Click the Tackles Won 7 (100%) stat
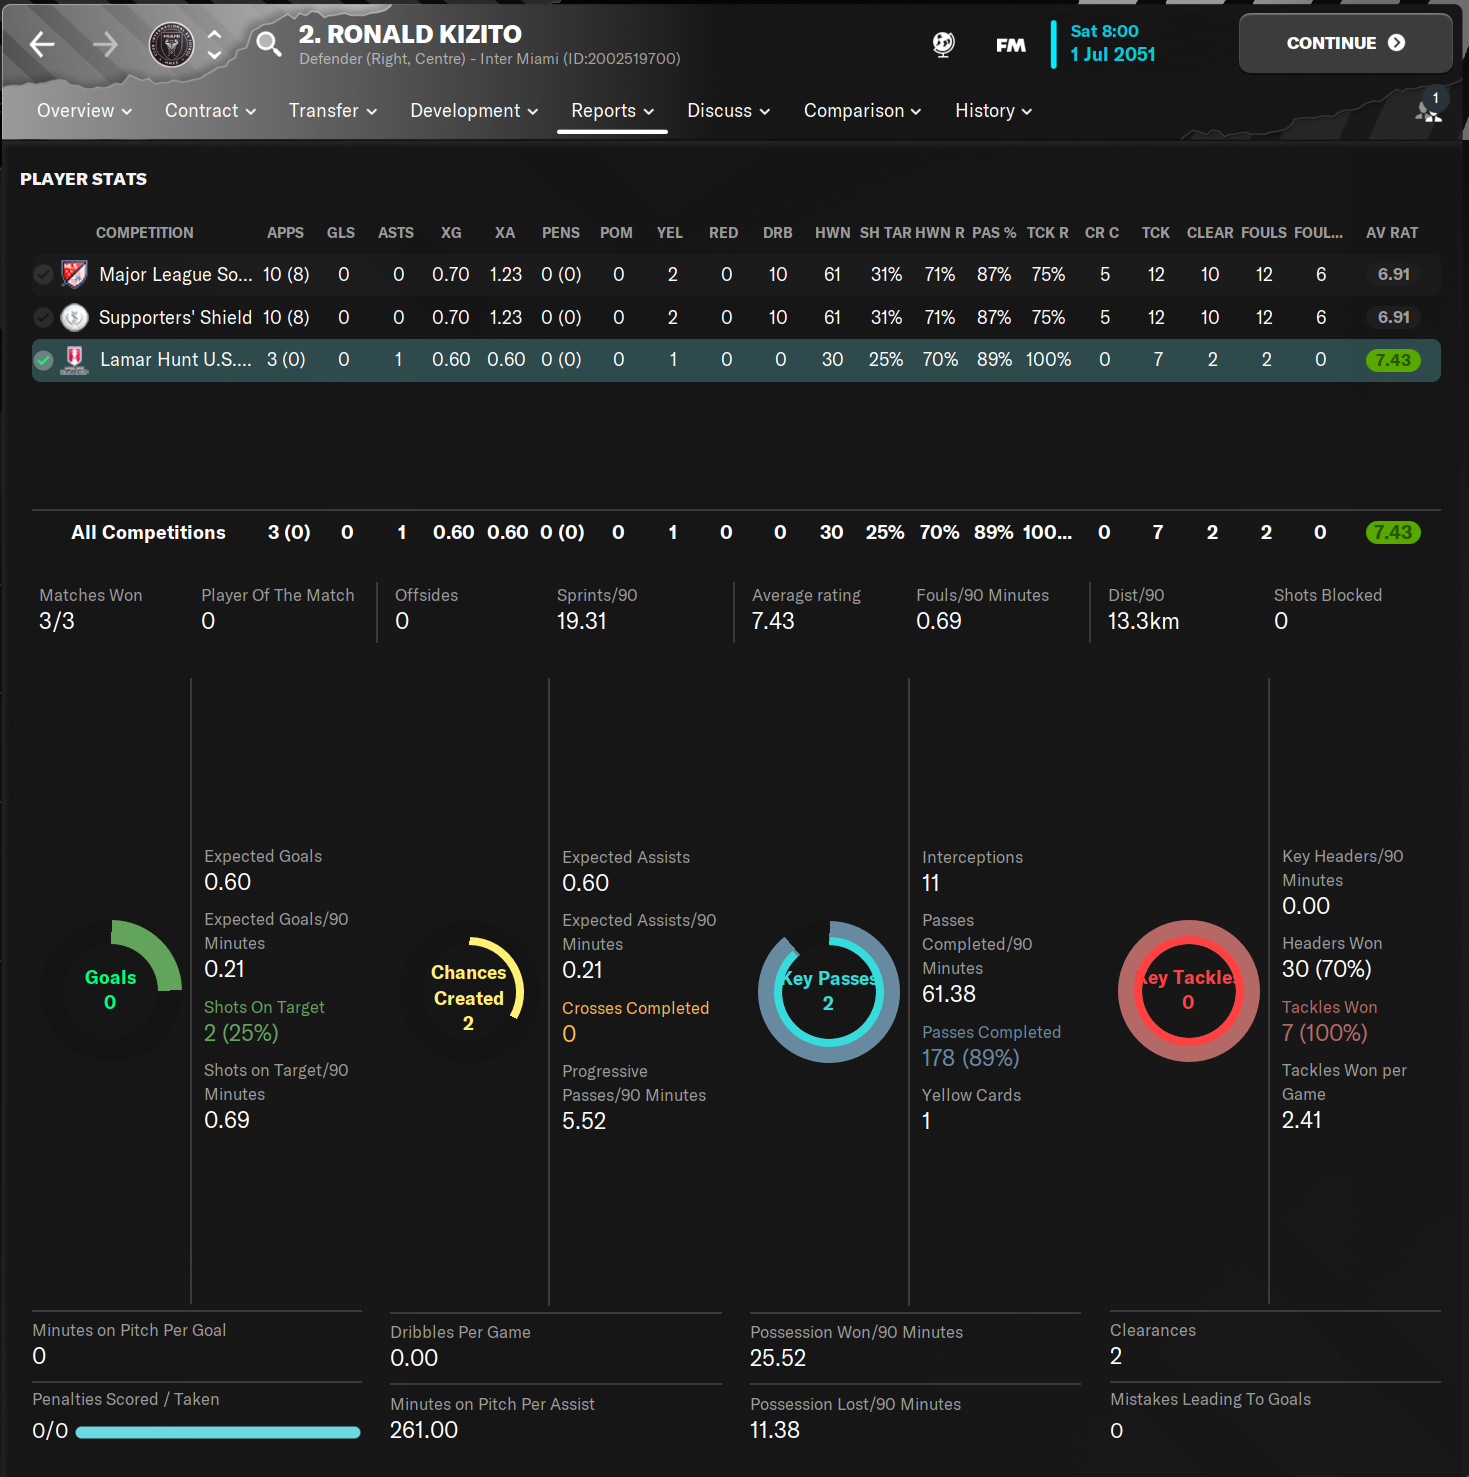This screenshot has width=1469, height=1477. (x=1329, y=1020)
